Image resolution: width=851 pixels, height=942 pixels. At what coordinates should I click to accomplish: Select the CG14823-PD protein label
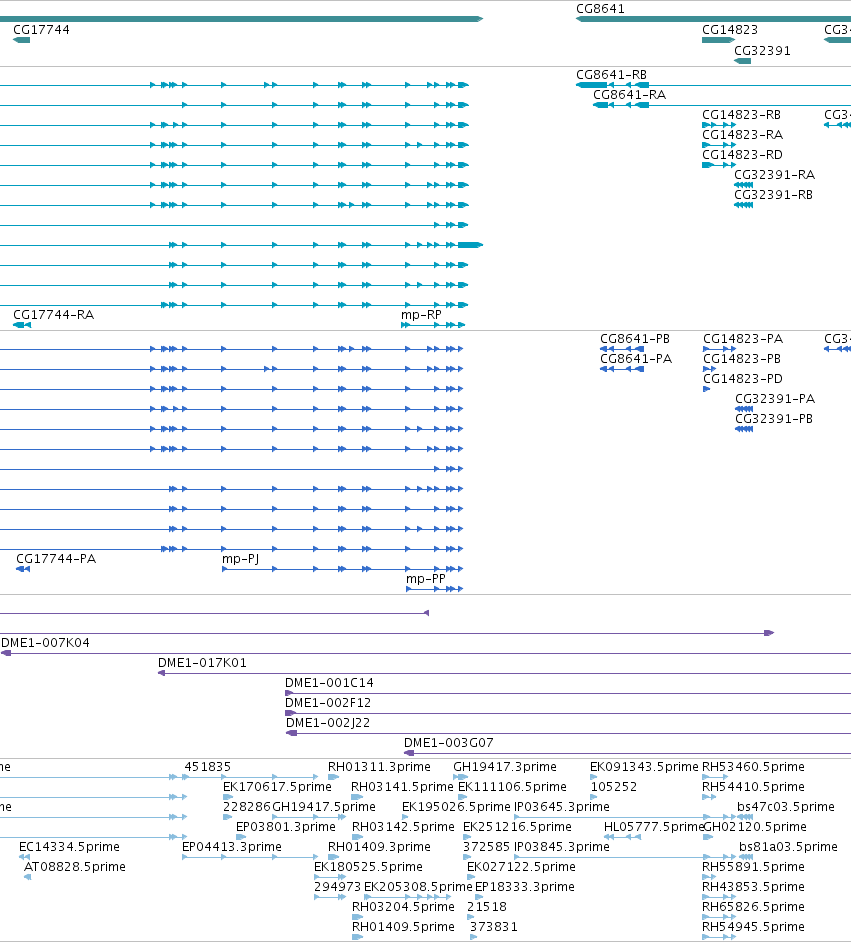743,378
